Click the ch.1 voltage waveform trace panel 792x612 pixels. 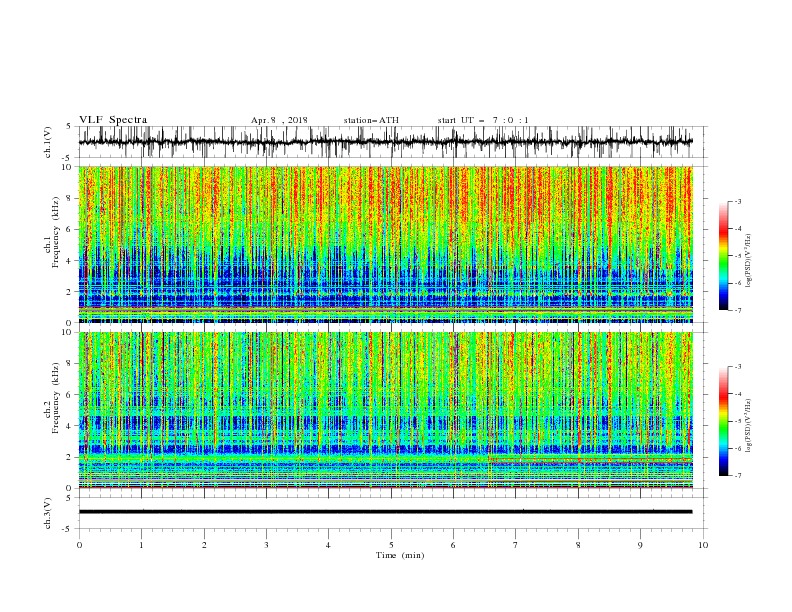tap(393, 142)
